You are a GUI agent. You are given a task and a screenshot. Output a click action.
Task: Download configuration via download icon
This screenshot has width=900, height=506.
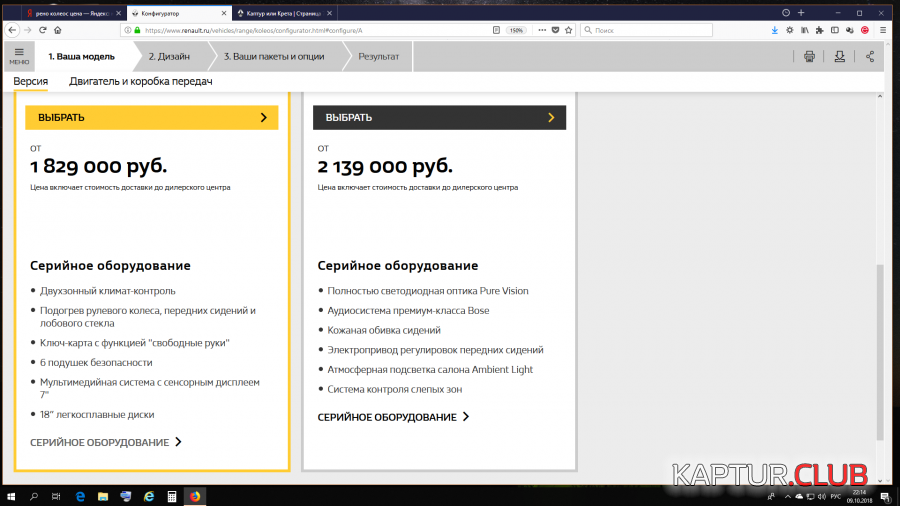(x=840, y=56)
